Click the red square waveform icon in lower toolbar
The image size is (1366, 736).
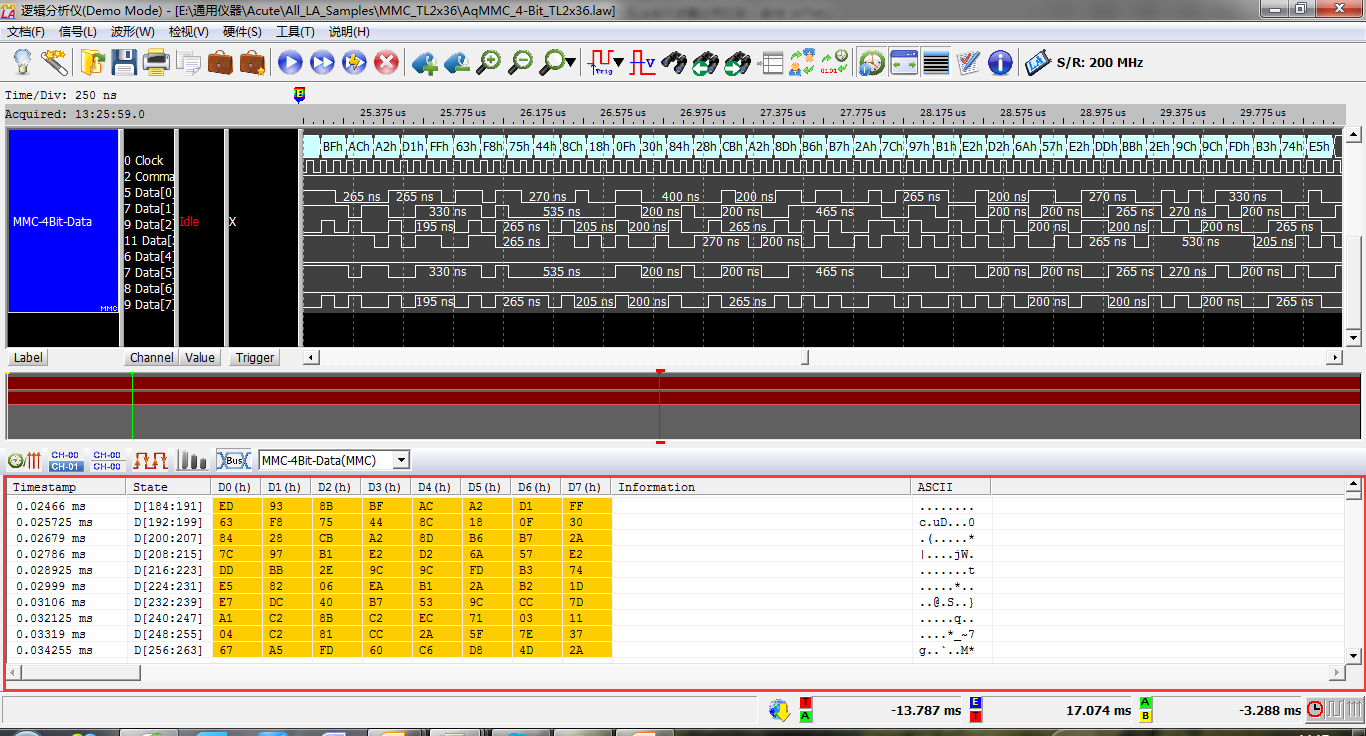click(x=151, y=460)
